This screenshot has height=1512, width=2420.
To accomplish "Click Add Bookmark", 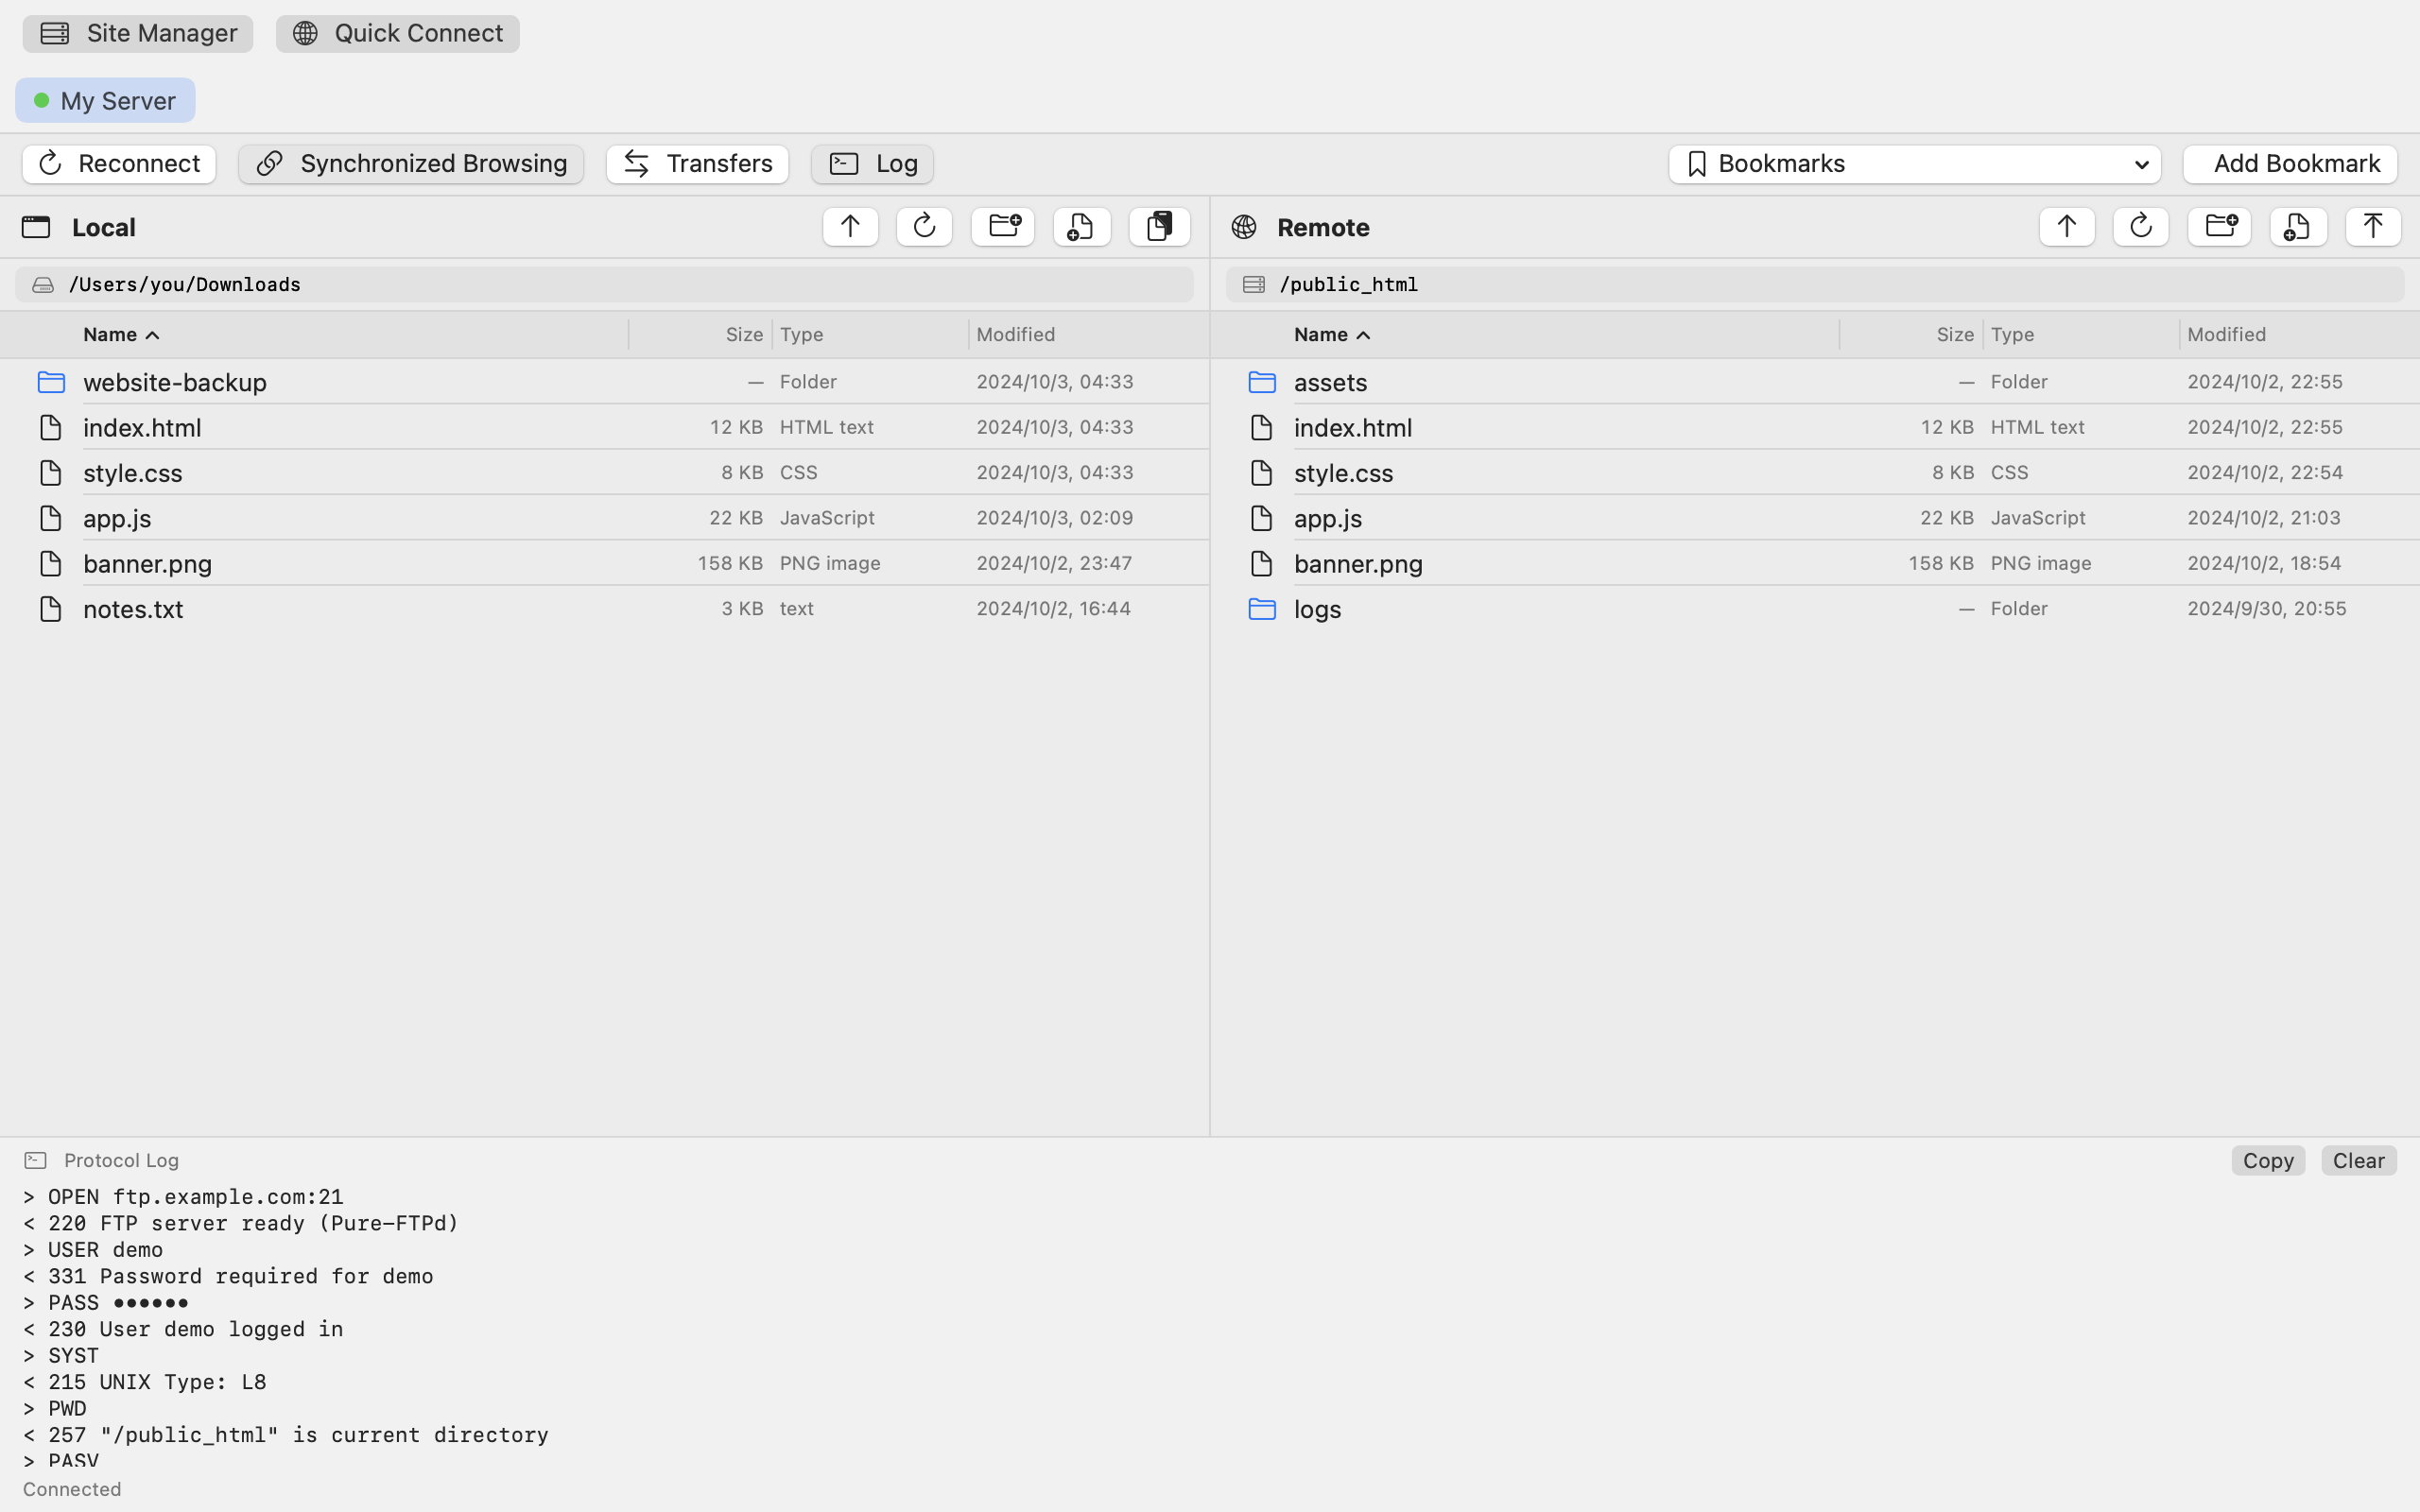I will (x=2290, y=164).
